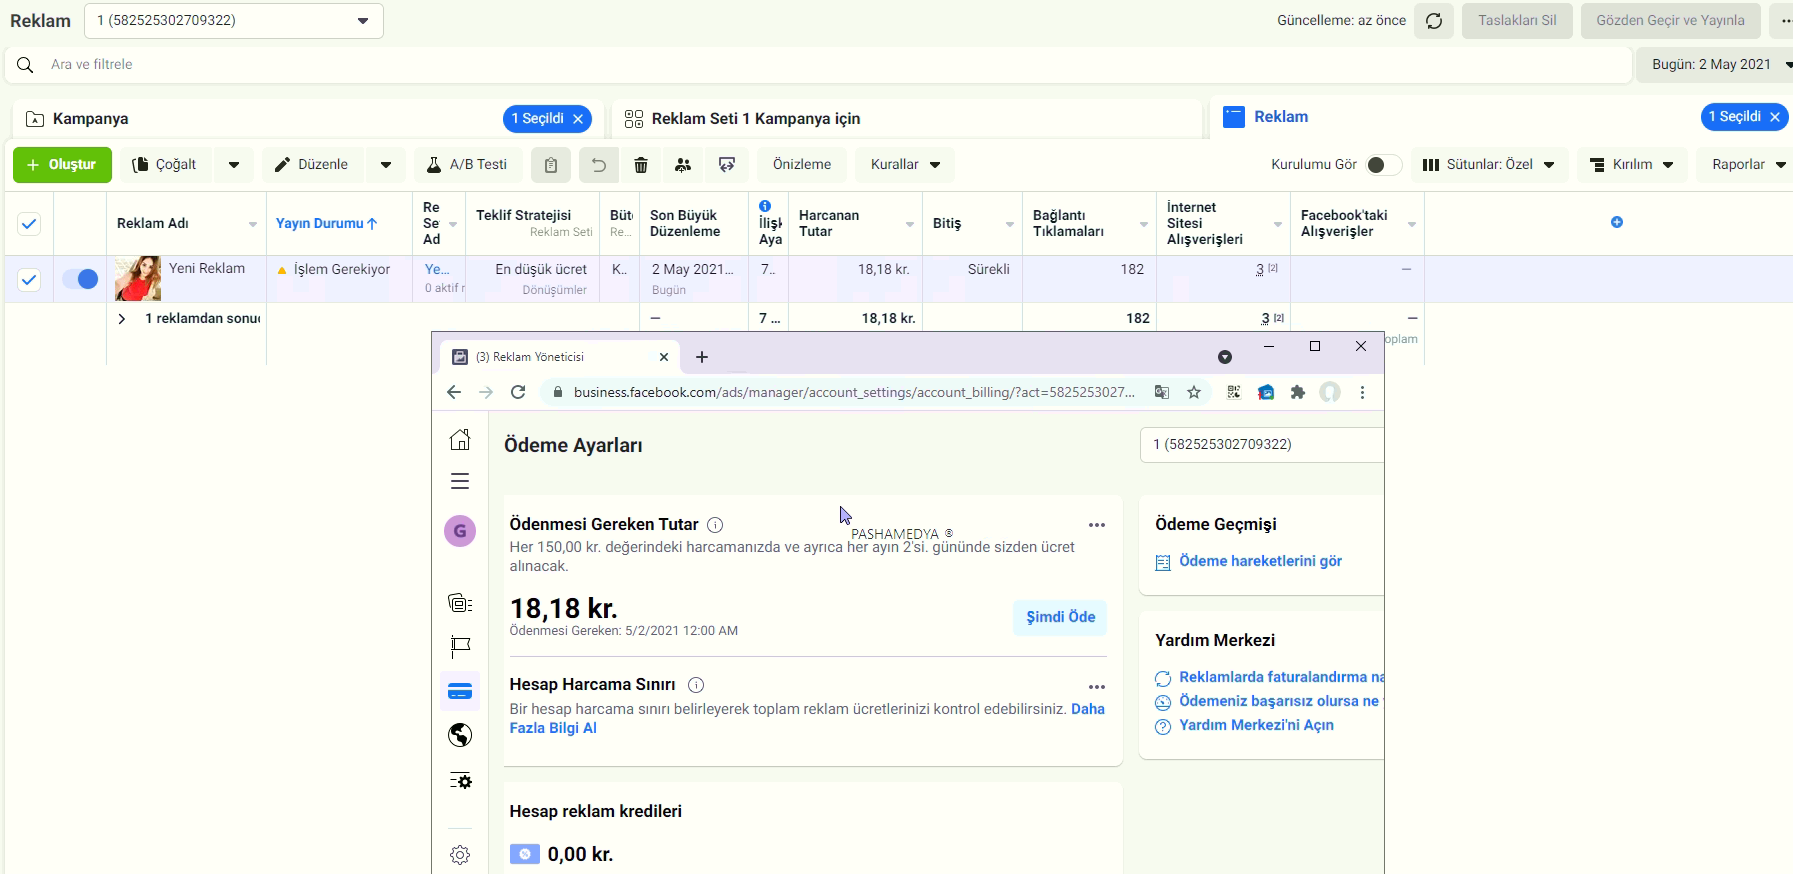Open the Sütunlar: Özel columns dropdown
Screen dimensions: 1793x874
pyautogui.click(x=1489, y=165)
